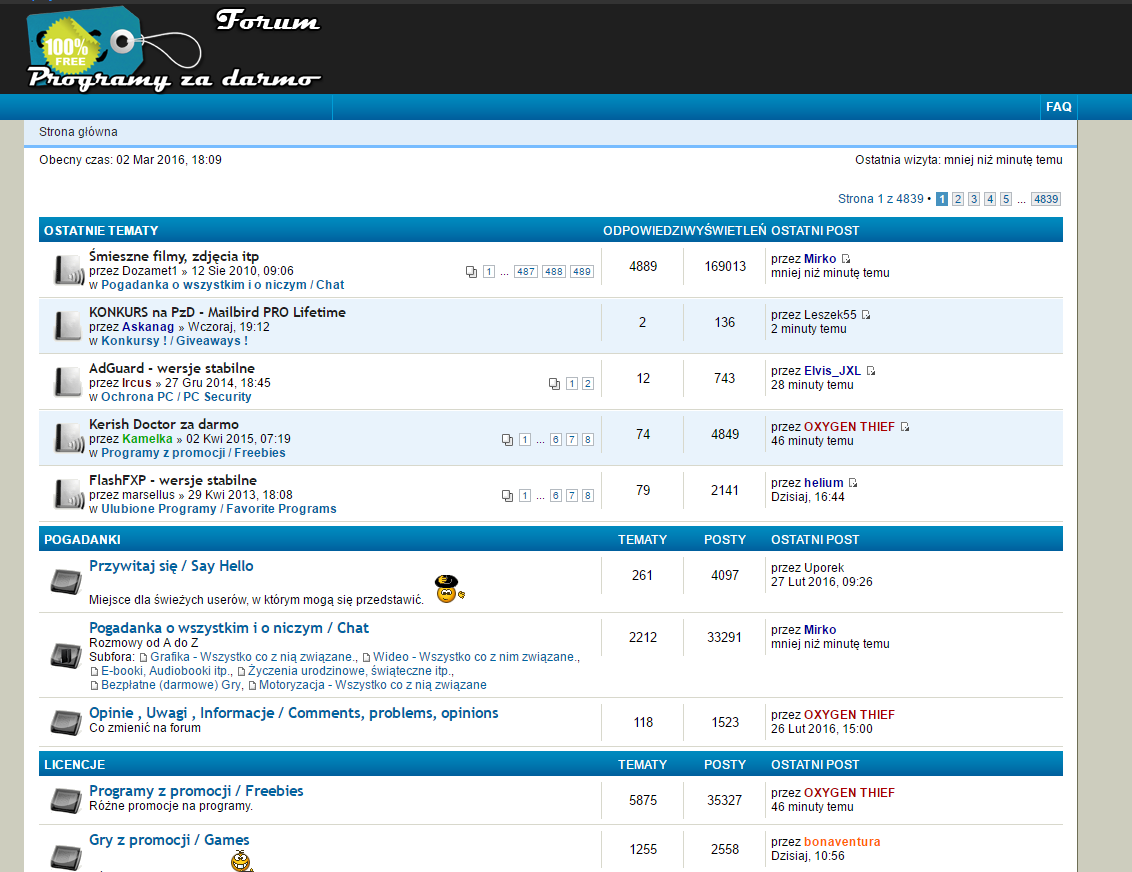This screenshot has width=1132, height=872.
Task: Click multipage icon in Kerish Doctor row
Action: (507, 440)
